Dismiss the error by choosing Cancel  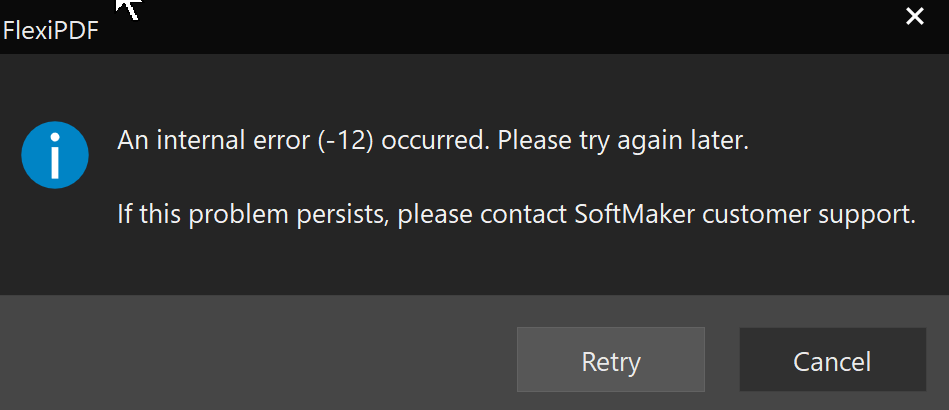(x=832, y=360)
